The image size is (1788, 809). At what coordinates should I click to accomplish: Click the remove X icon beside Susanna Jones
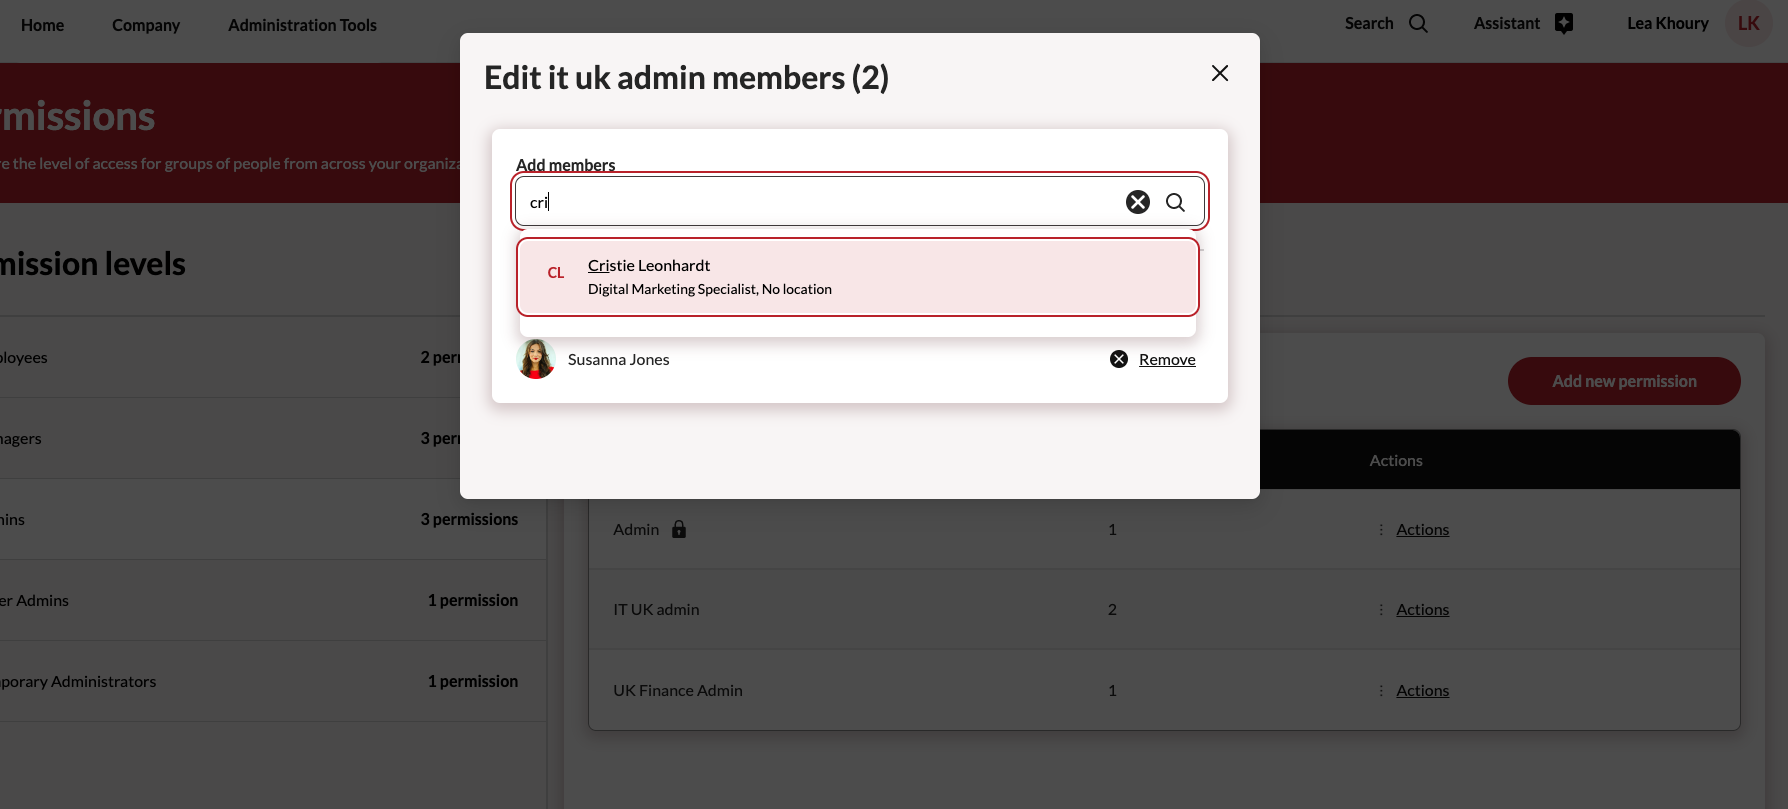pyautogui.click(x=1119, y=359)
